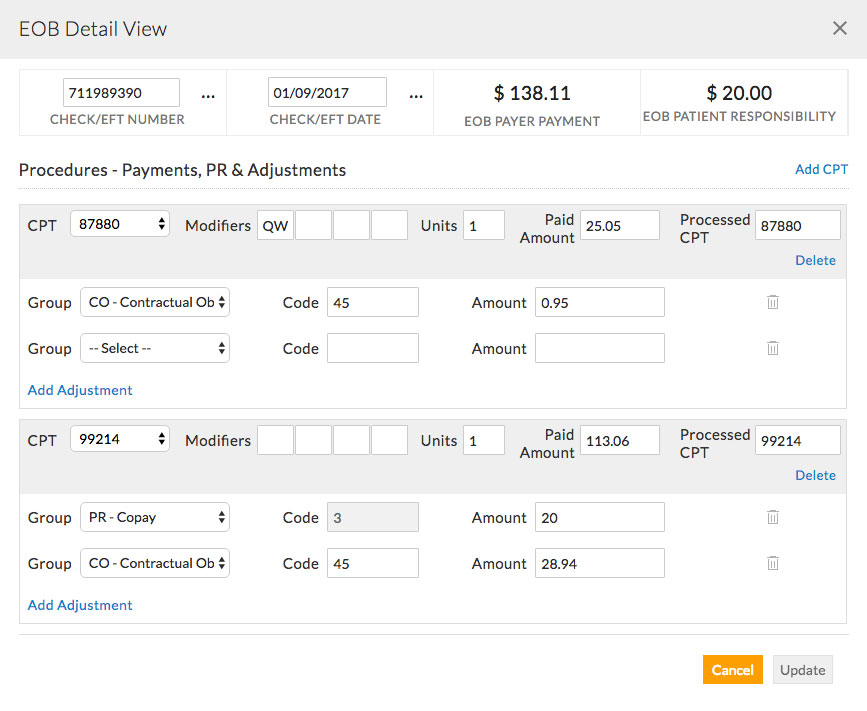867x711 pixels.
Task: Expand the CPT 99214 dropdown
Action: click(x=120, y=440)
